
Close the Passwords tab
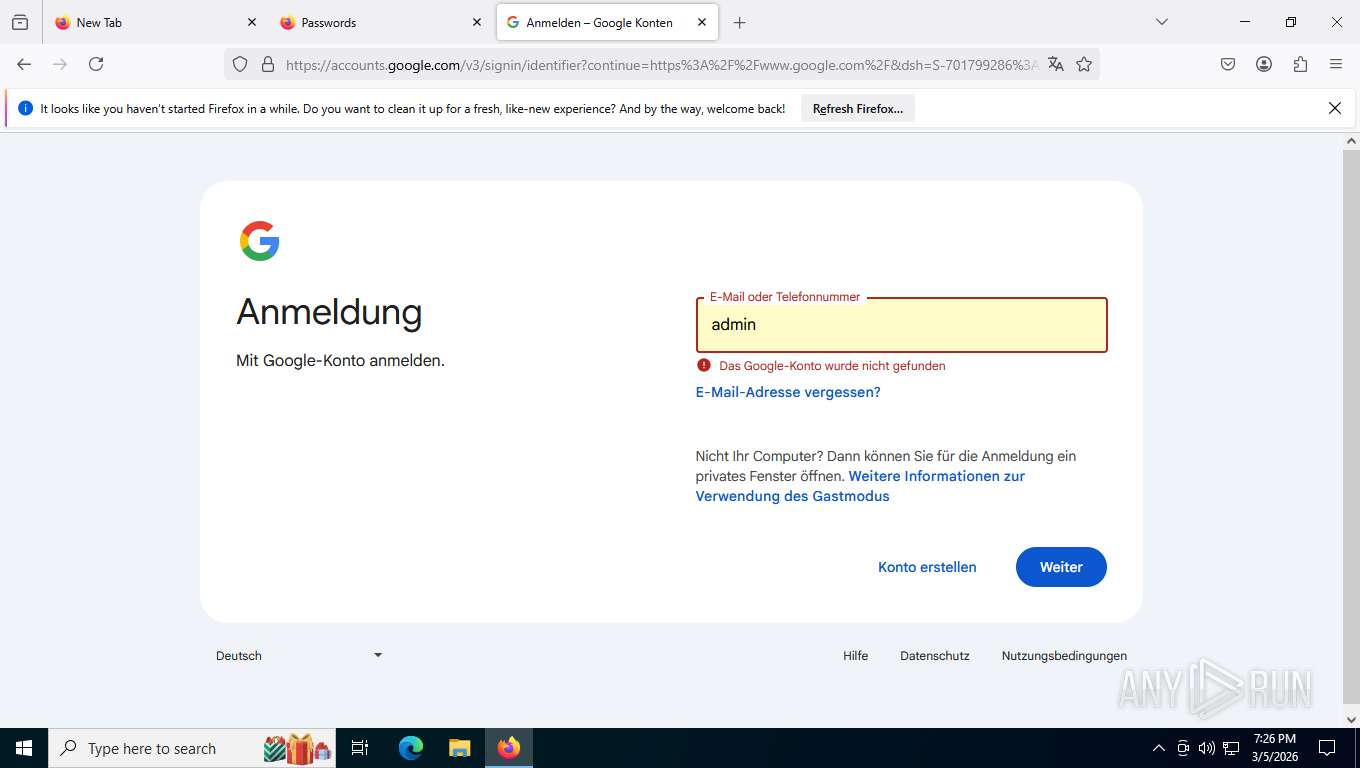[x=476, y=22]
